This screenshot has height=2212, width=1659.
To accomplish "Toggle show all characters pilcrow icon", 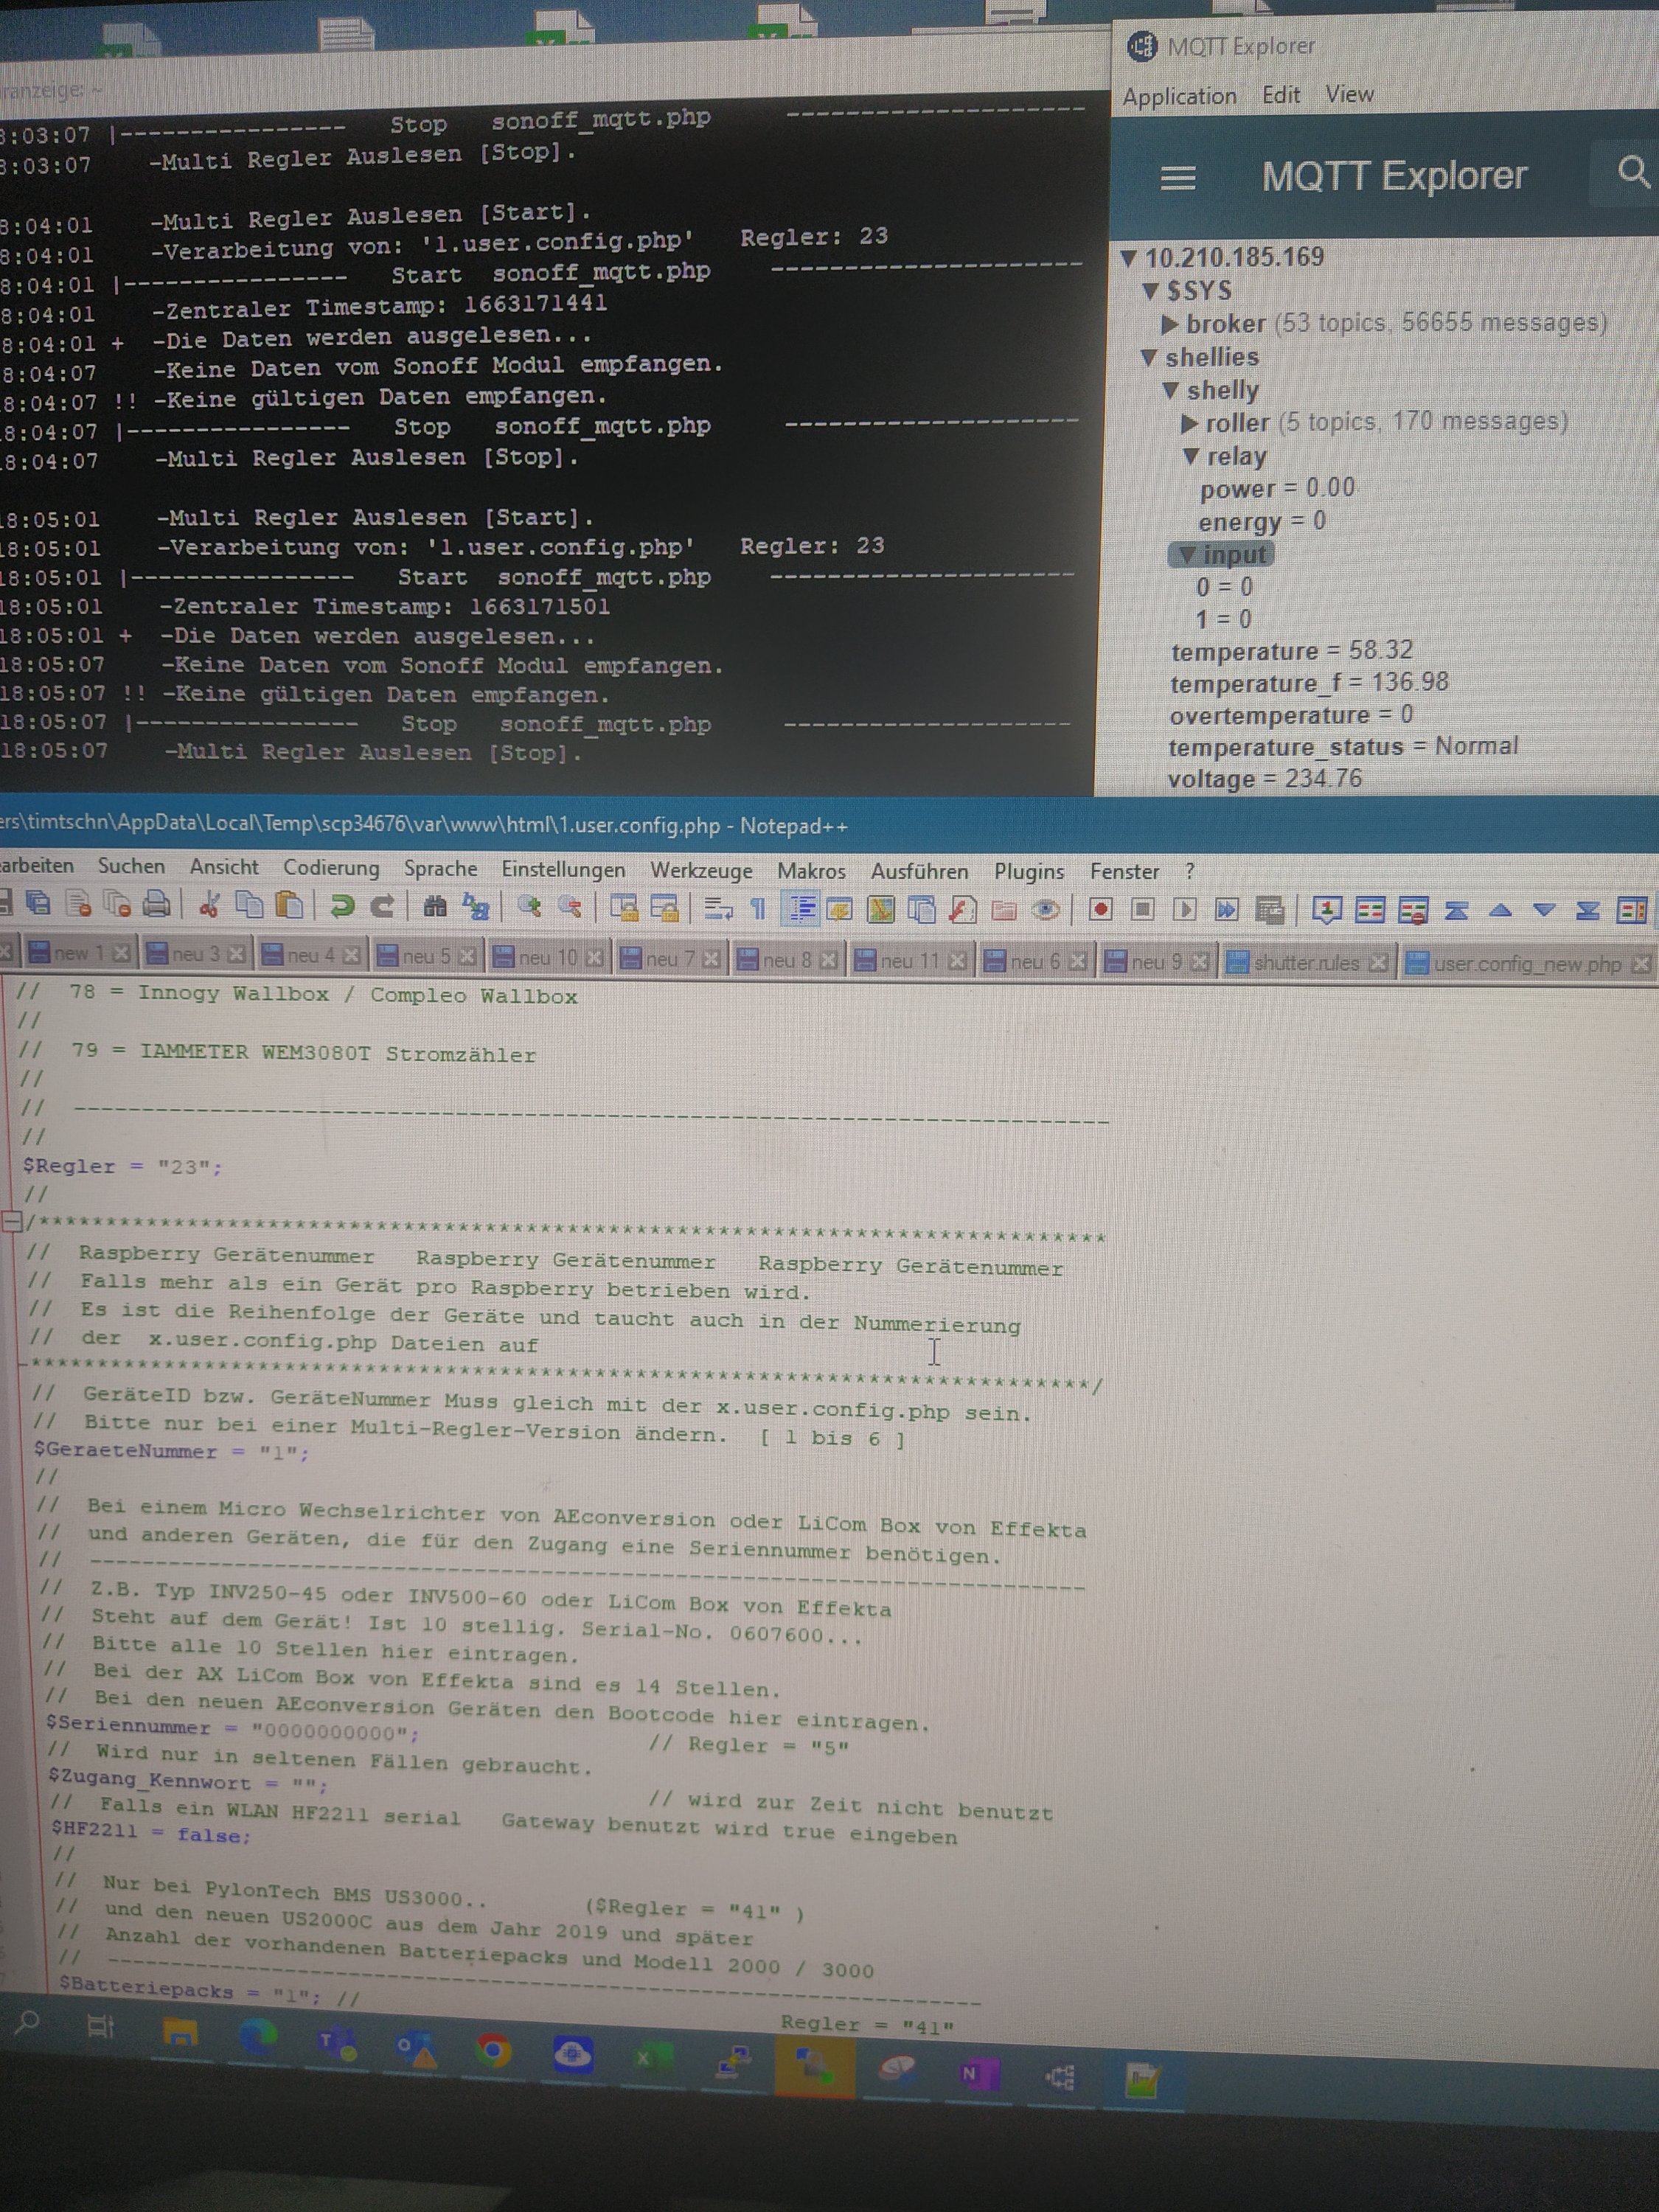I will pos(758,908).
